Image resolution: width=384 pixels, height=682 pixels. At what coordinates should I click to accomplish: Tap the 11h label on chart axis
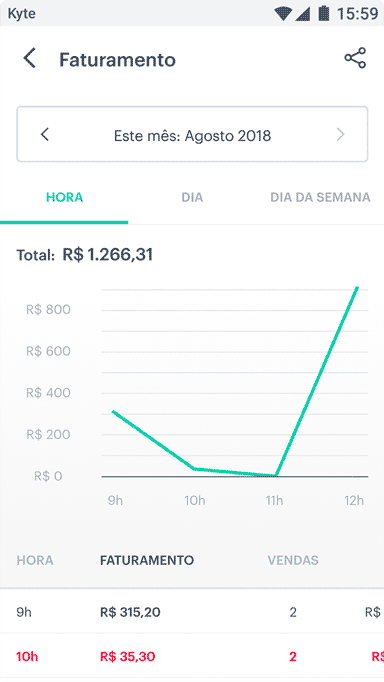click(274, 501)
